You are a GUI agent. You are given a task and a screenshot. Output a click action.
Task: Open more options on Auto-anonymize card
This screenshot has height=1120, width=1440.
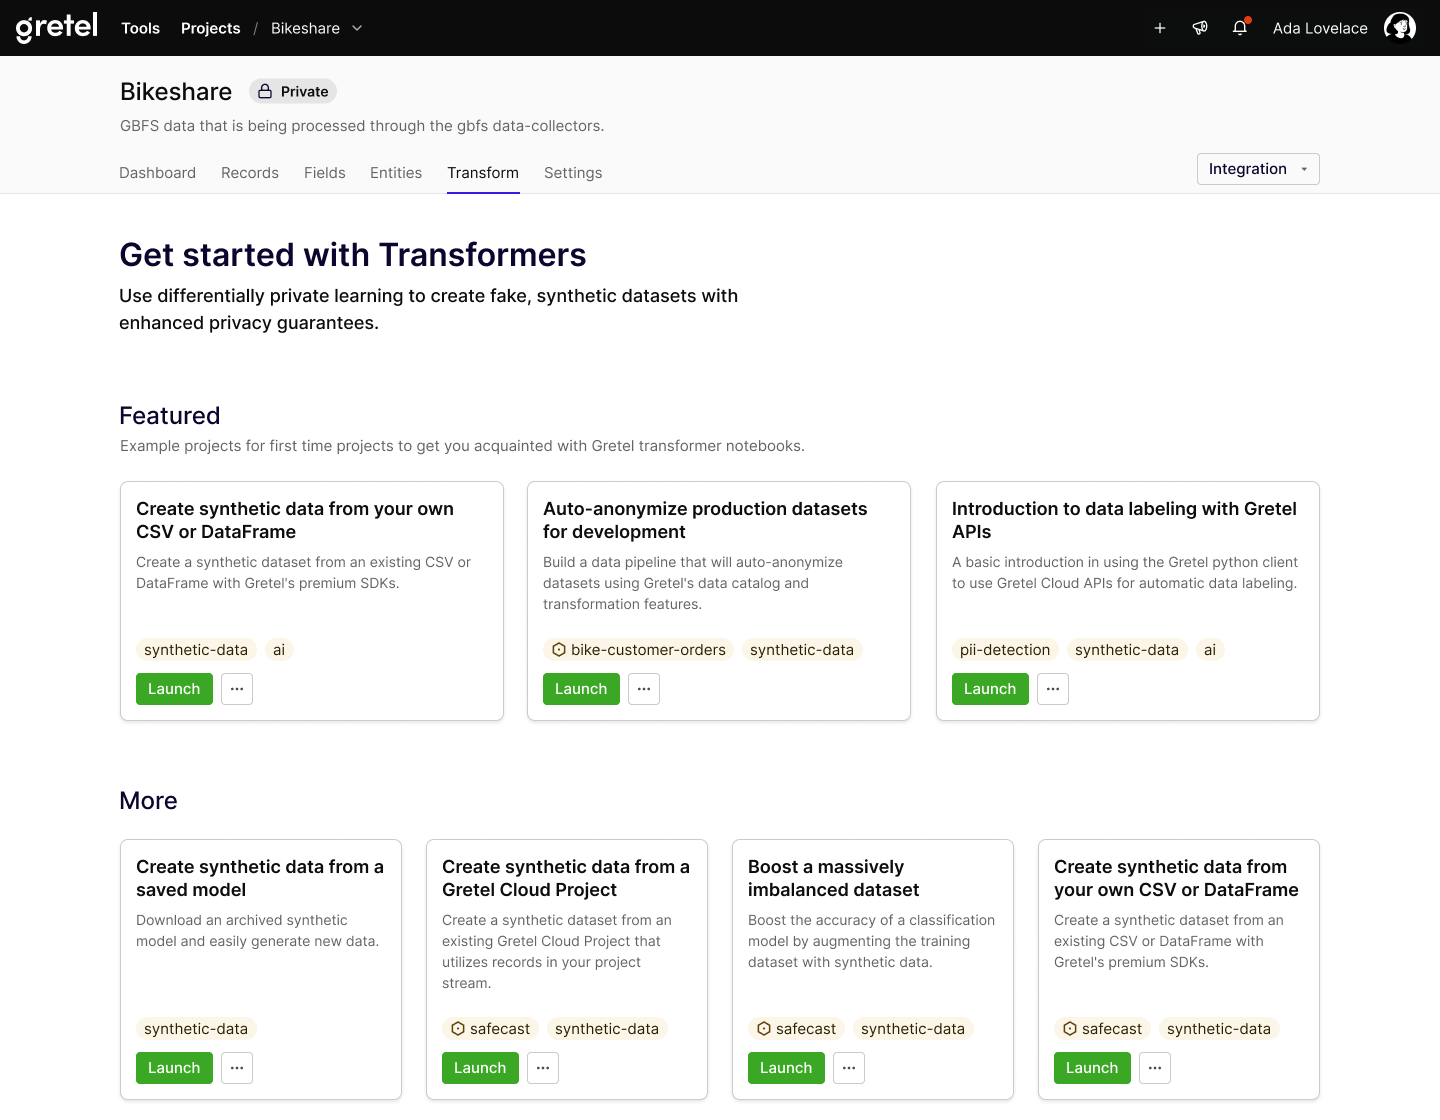click(644, 689)
